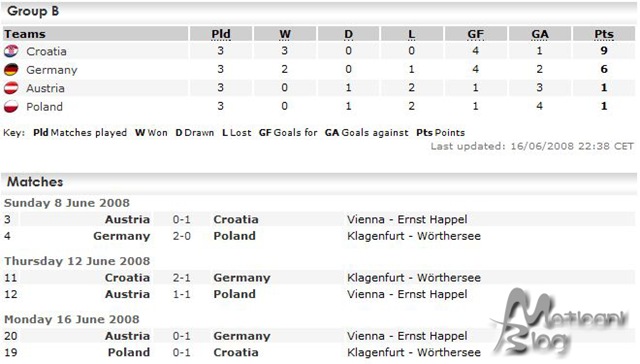Click Poland in match number 19
This screenshot has height=364, width=640.
129,353
